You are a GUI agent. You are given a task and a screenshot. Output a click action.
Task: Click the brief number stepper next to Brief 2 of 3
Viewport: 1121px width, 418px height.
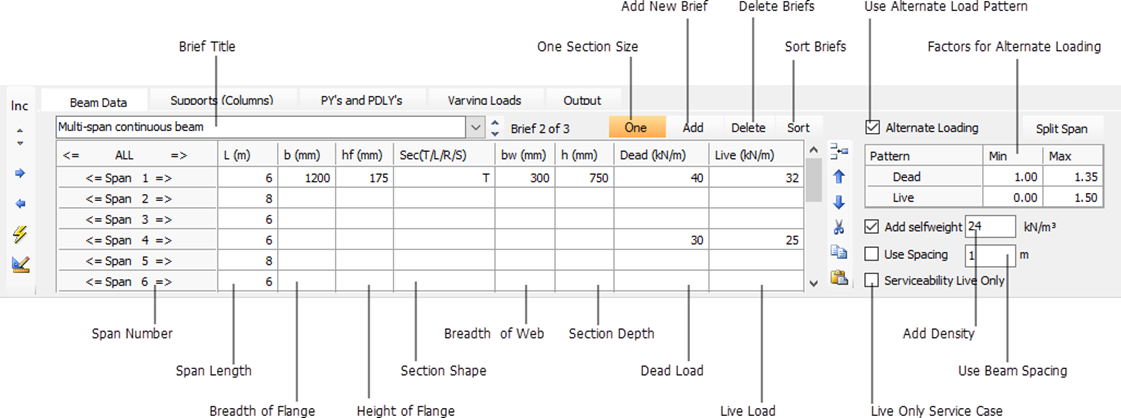[495, 128]
